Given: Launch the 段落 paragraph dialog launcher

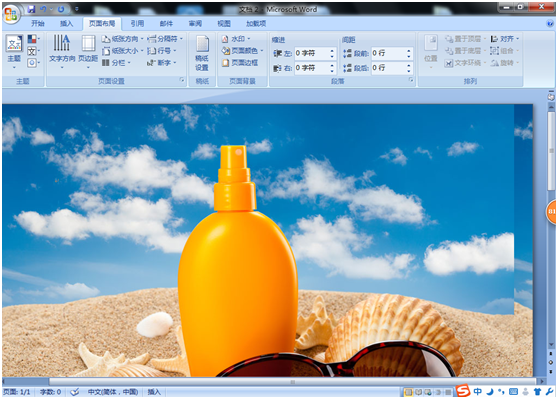Looking at the screenshot, I should pos(411,80).
